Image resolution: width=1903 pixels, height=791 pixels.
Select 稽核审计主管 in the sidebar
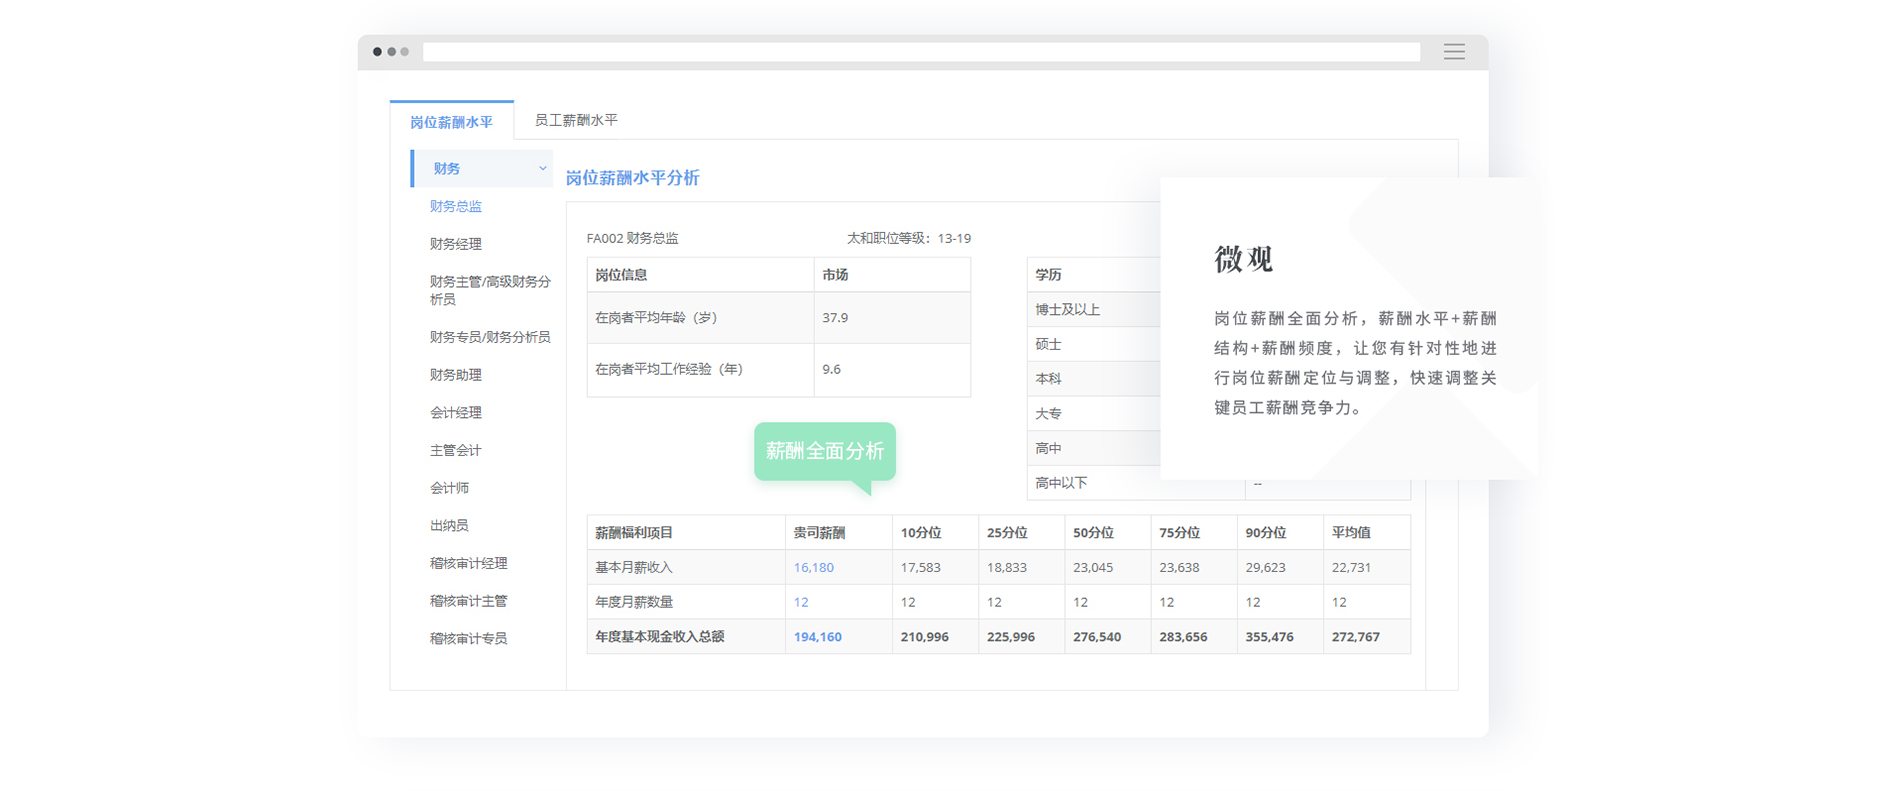tap(469, 601)
